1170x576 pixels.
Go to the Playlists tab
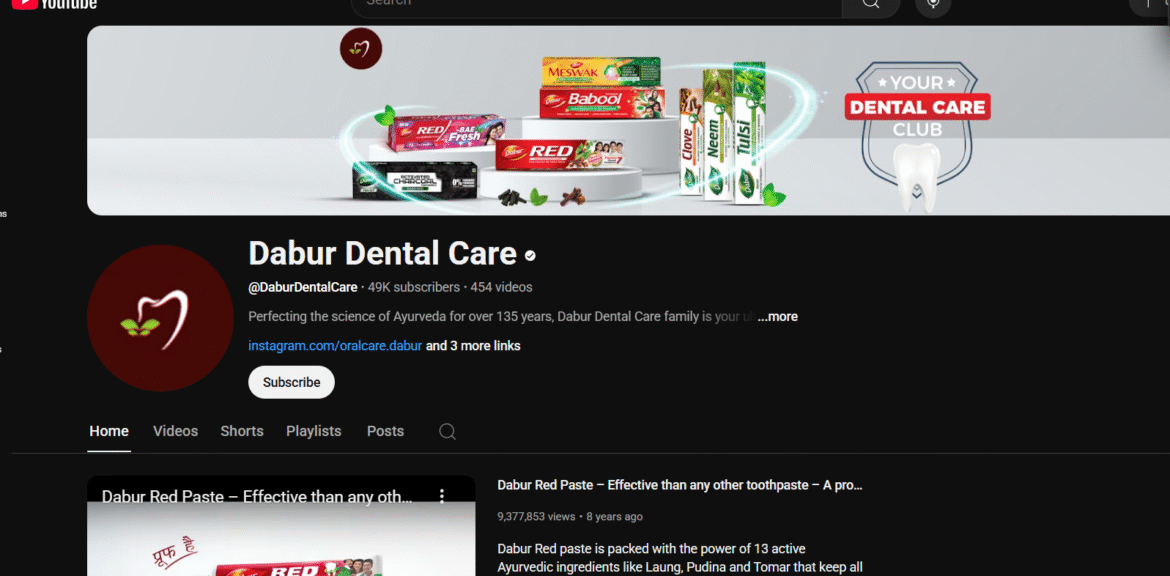pos(314,431)
